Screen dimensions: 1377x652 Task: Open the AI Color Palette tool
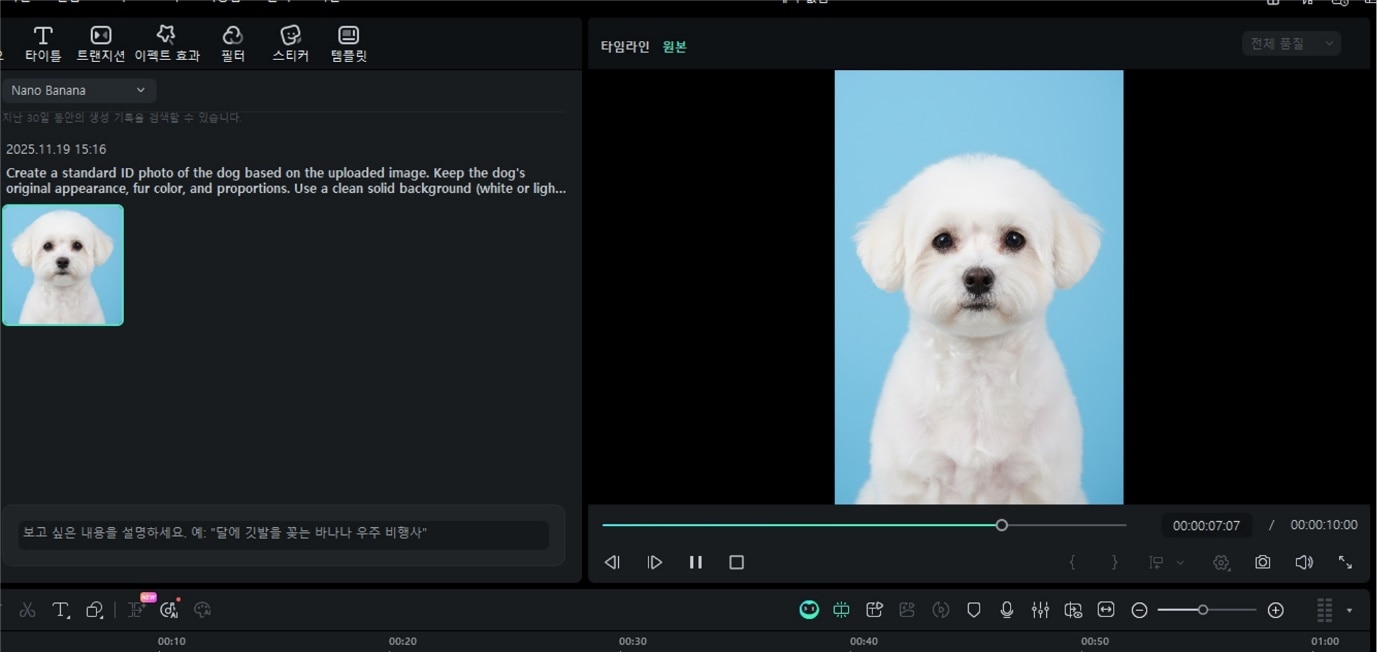tap(202, 609)
